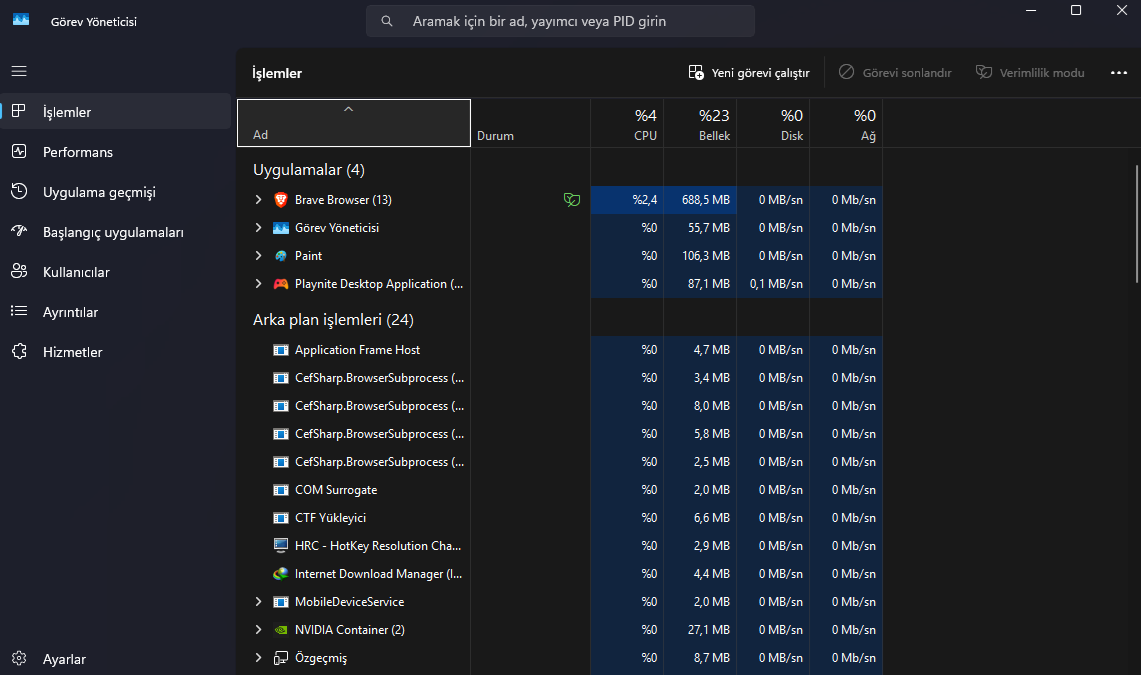Click the İşlemler sidebar icon
The width and height of the screenshot is (1141, 675).
click(x=19, y=111)
